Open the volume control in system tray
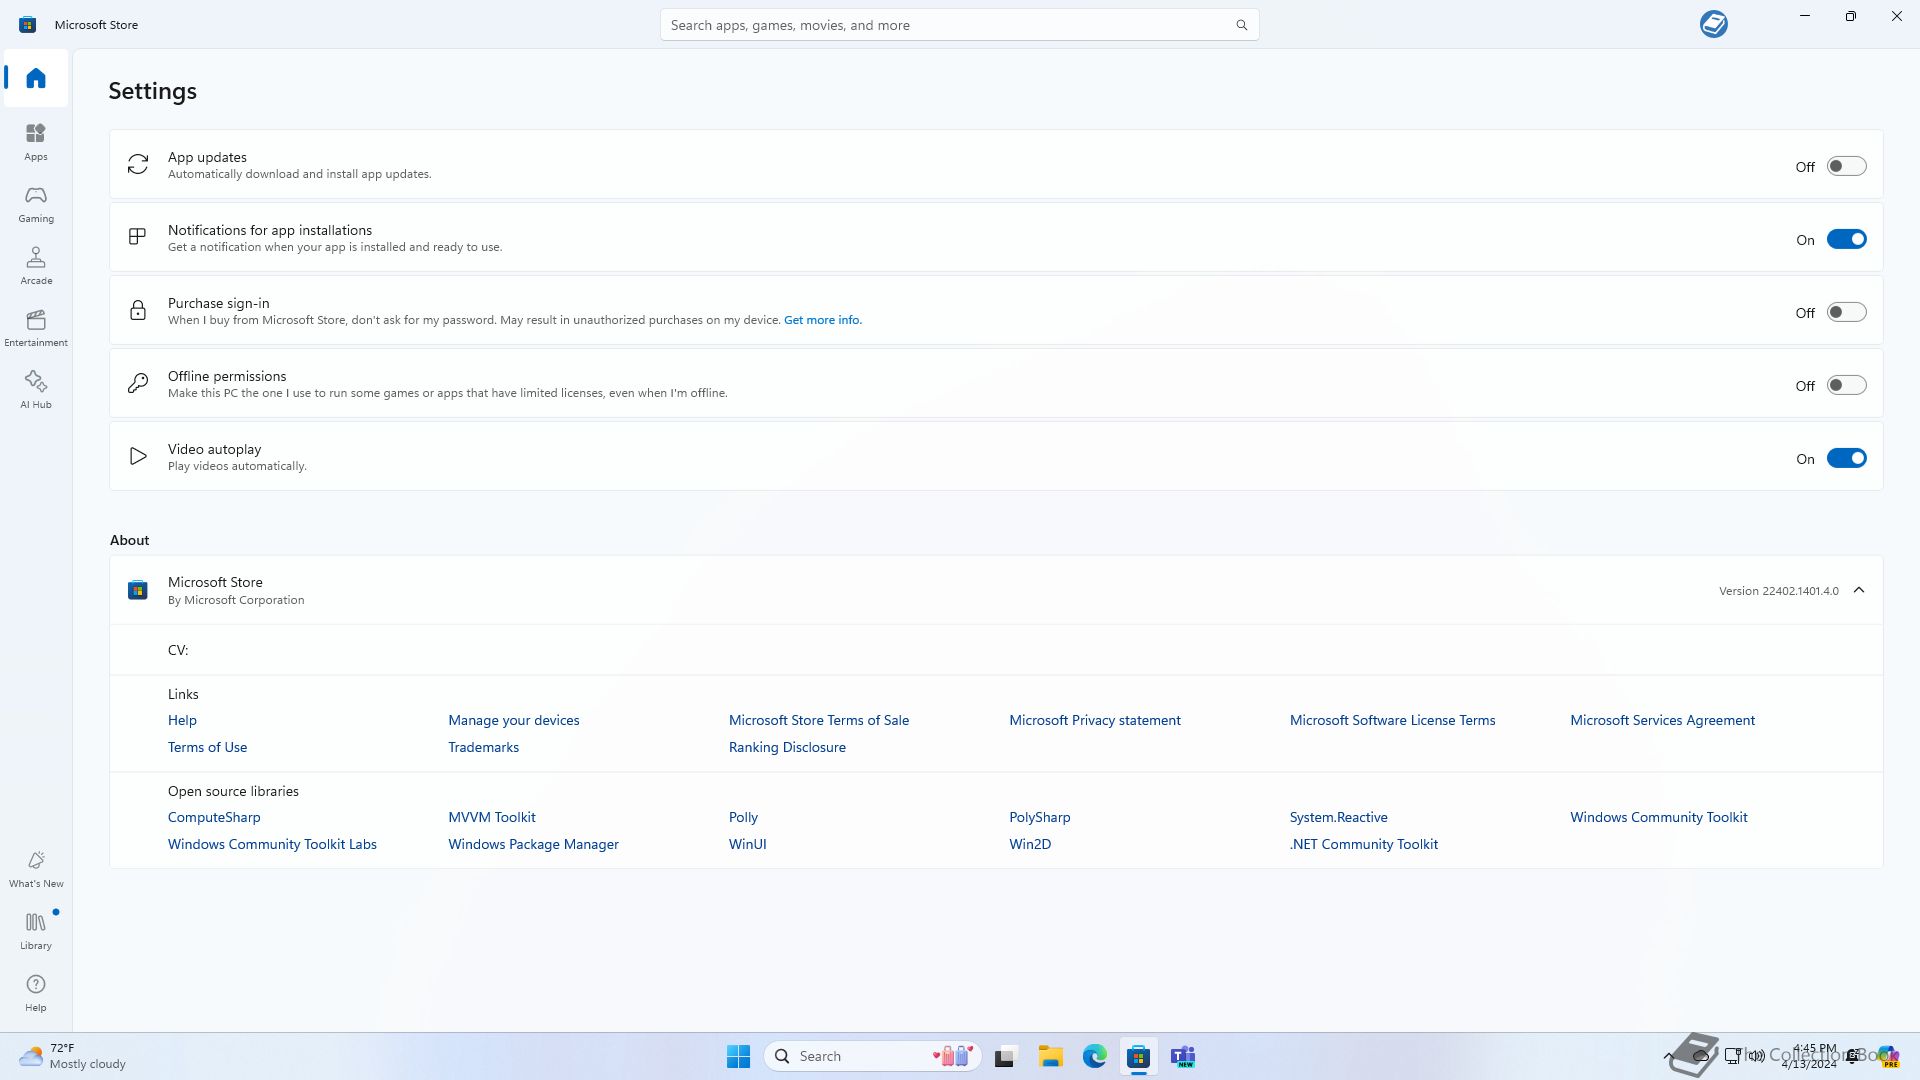The image size is (1920, 1080). pyautogui.click(x=1756, y=1056)
